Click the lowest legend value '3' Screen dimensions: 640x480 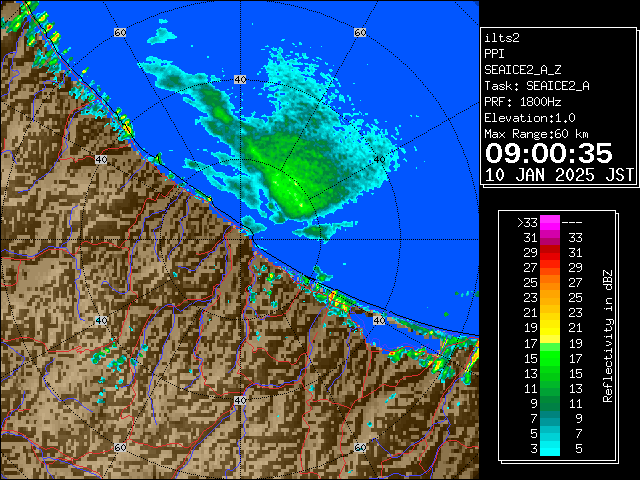(x=534, y=449)
